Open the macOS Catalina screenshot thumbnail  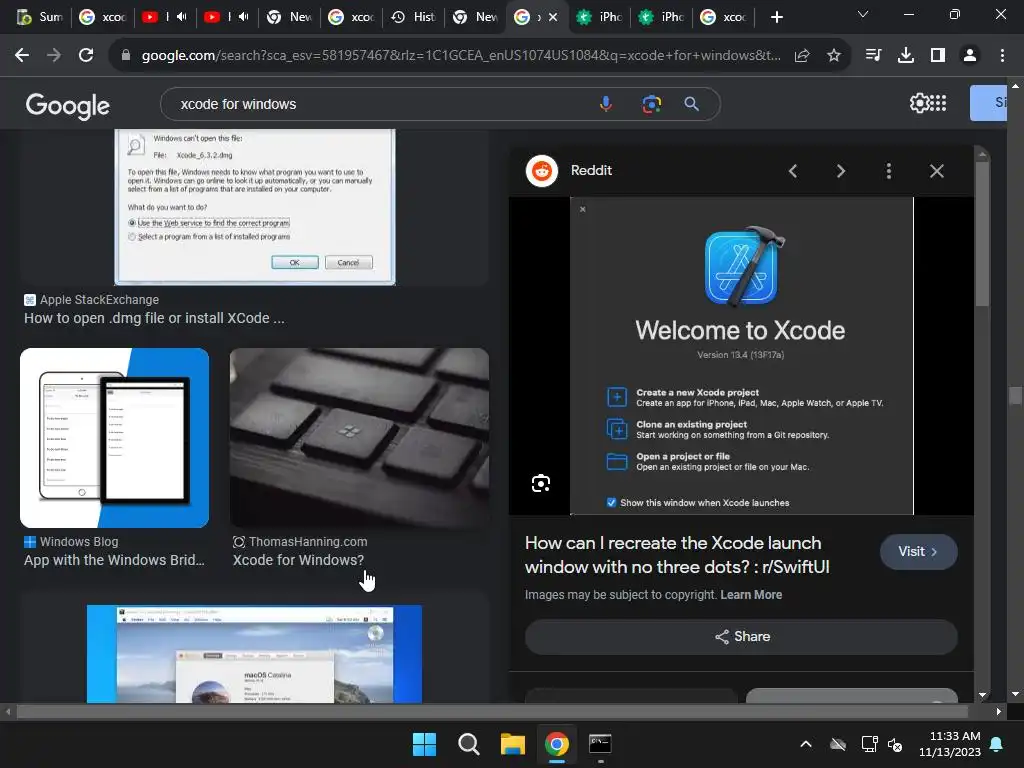click(254, 654)
